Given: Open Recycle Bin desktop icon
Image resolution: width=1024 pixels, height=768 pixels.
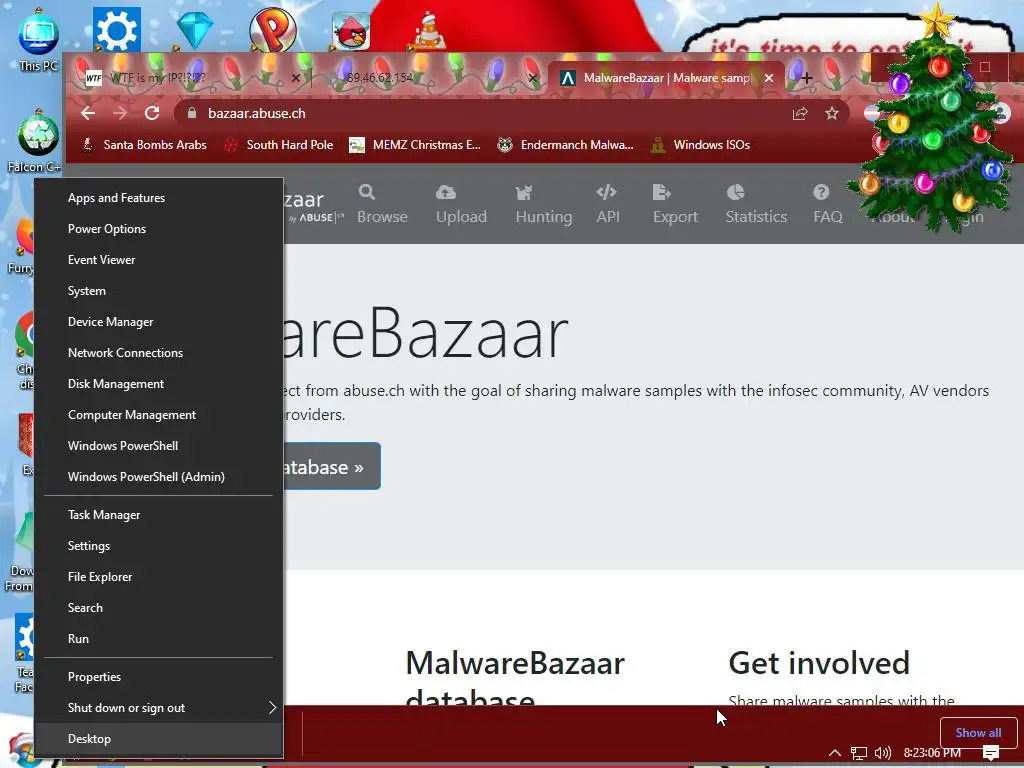Looking at the screenshot, I should coord(37,141).
